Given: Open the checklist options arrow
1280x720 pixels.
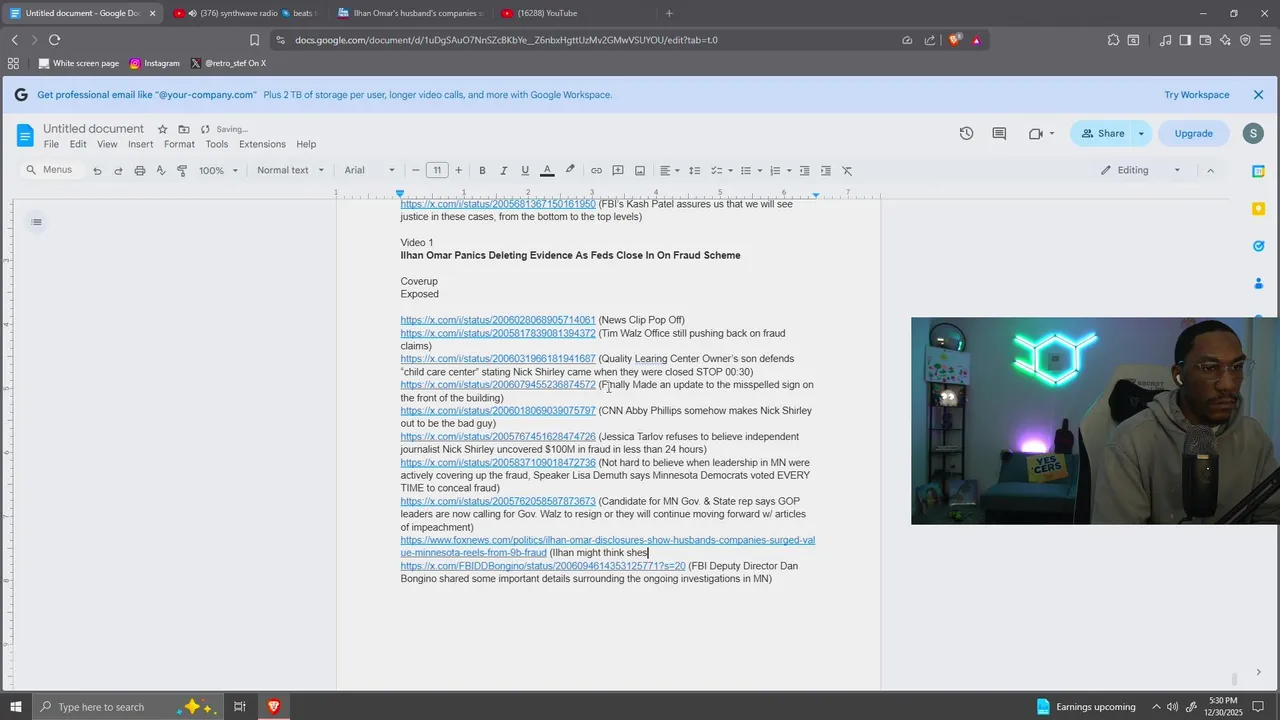Looking at the screenshot, I should pos(730,171).
